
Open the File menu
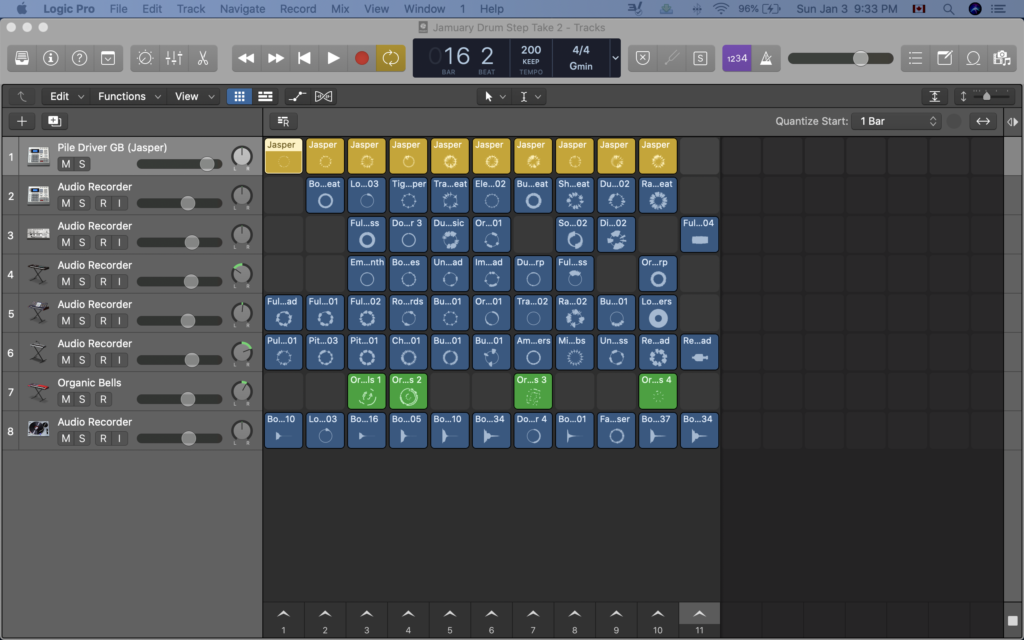pyautogui.click(x=118, y=8)
